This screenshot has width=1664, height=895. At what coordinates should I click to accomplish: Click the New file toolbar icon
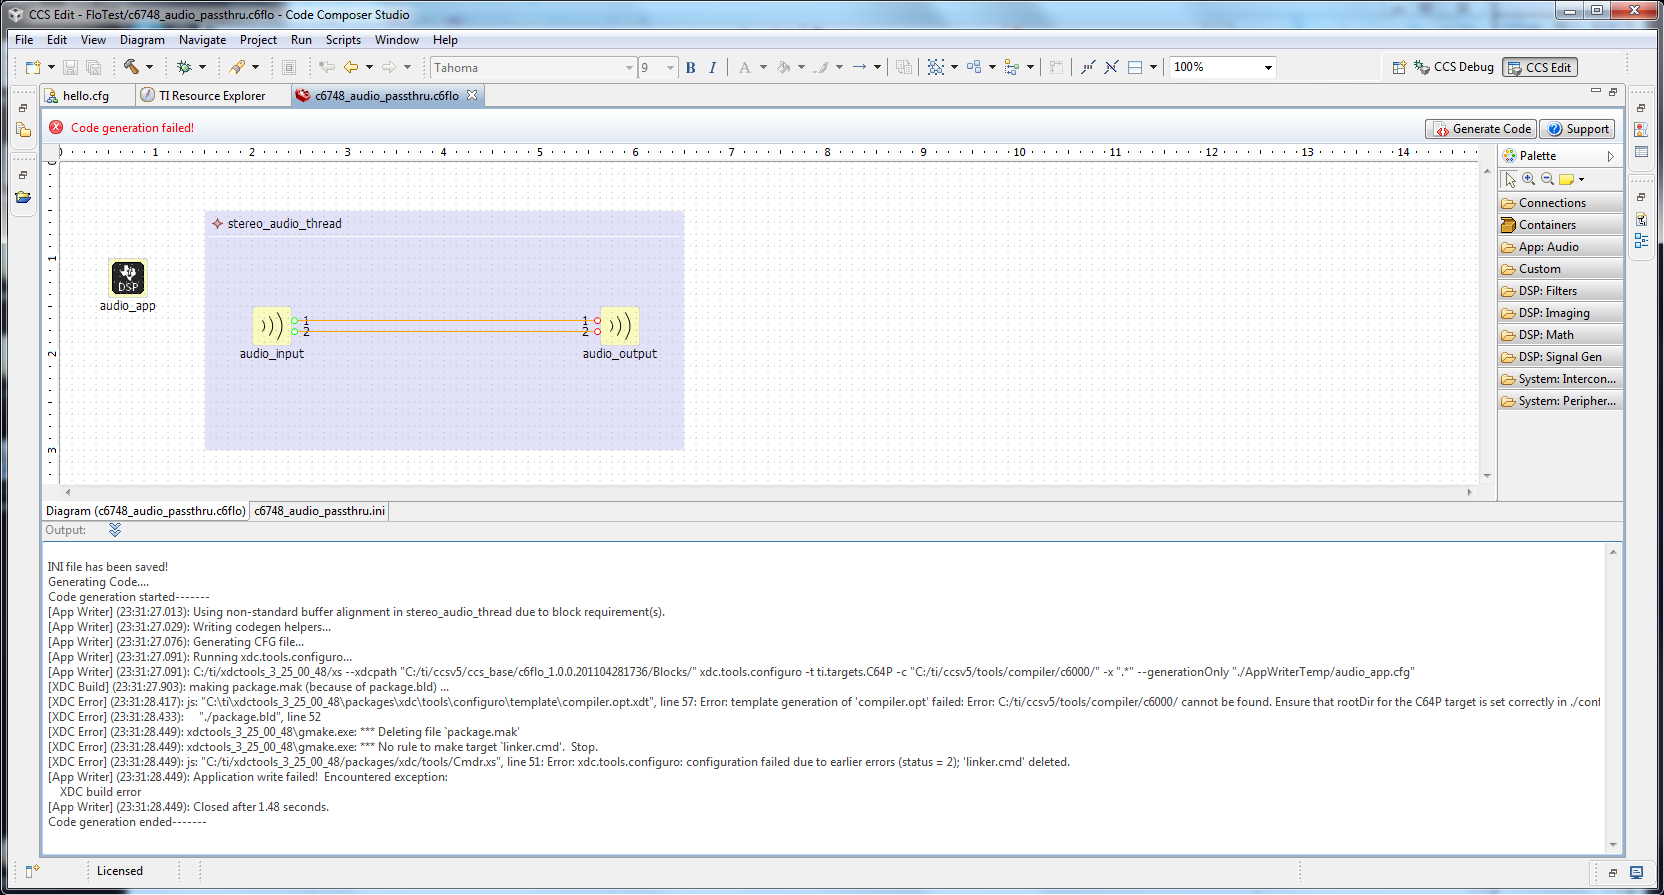(33, 67)
